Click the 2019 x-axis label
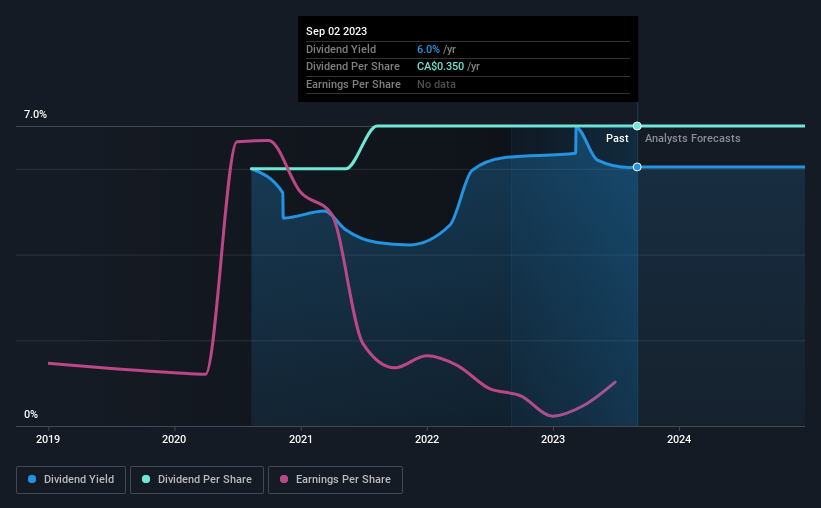821x508 pixels. coord(48,439)
